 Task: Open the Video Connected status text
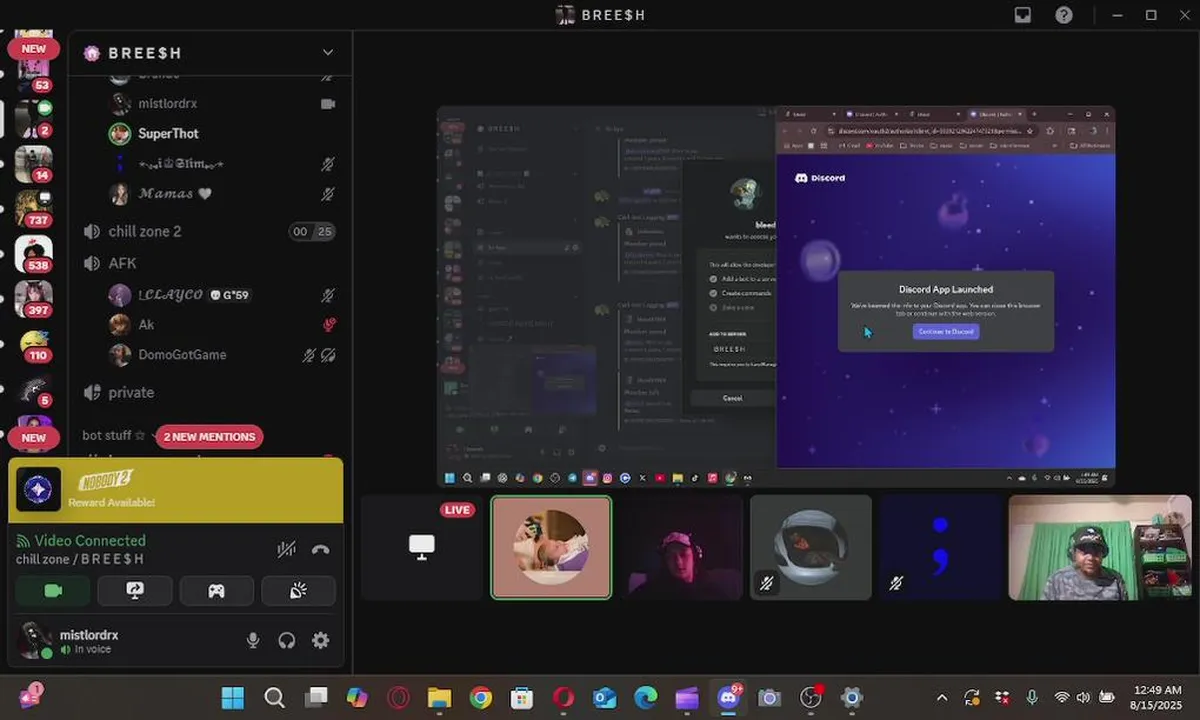(x=90, y=540)
